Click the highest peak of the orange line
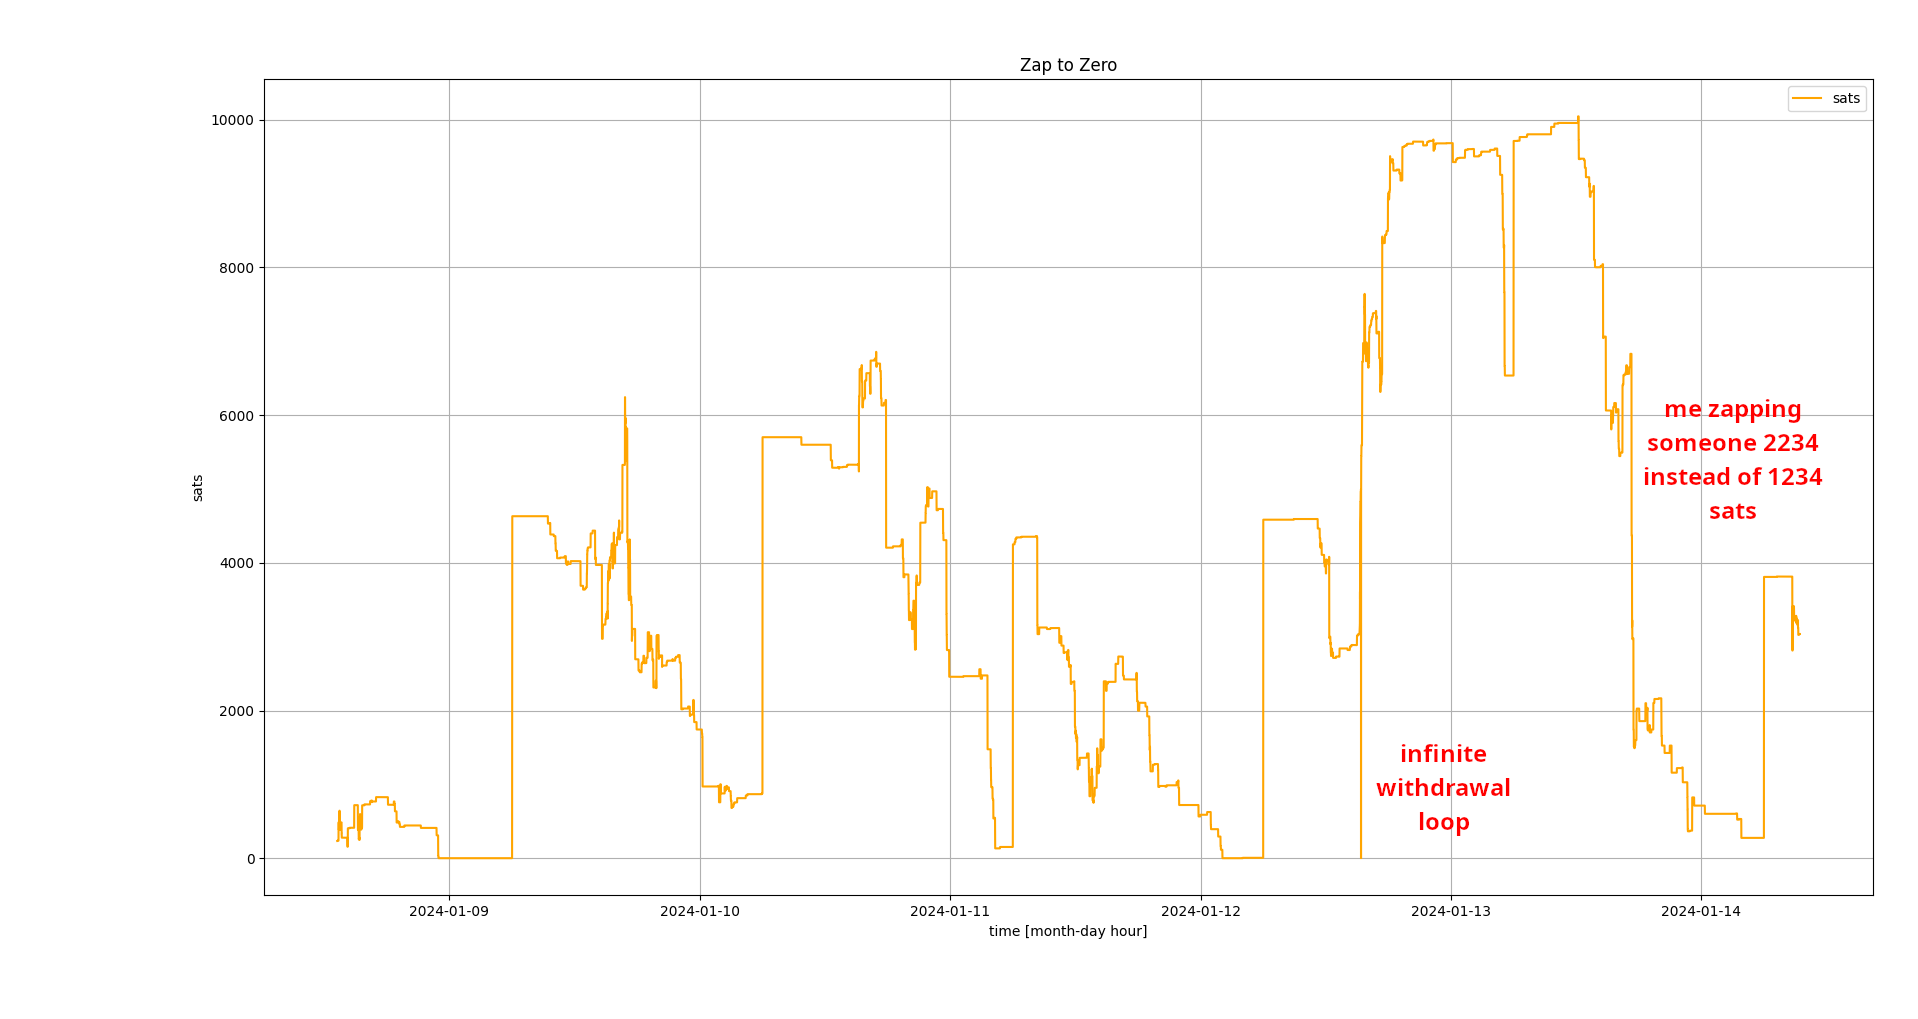Viewport: 1918px width, 1019px height. click(1578, 118)
